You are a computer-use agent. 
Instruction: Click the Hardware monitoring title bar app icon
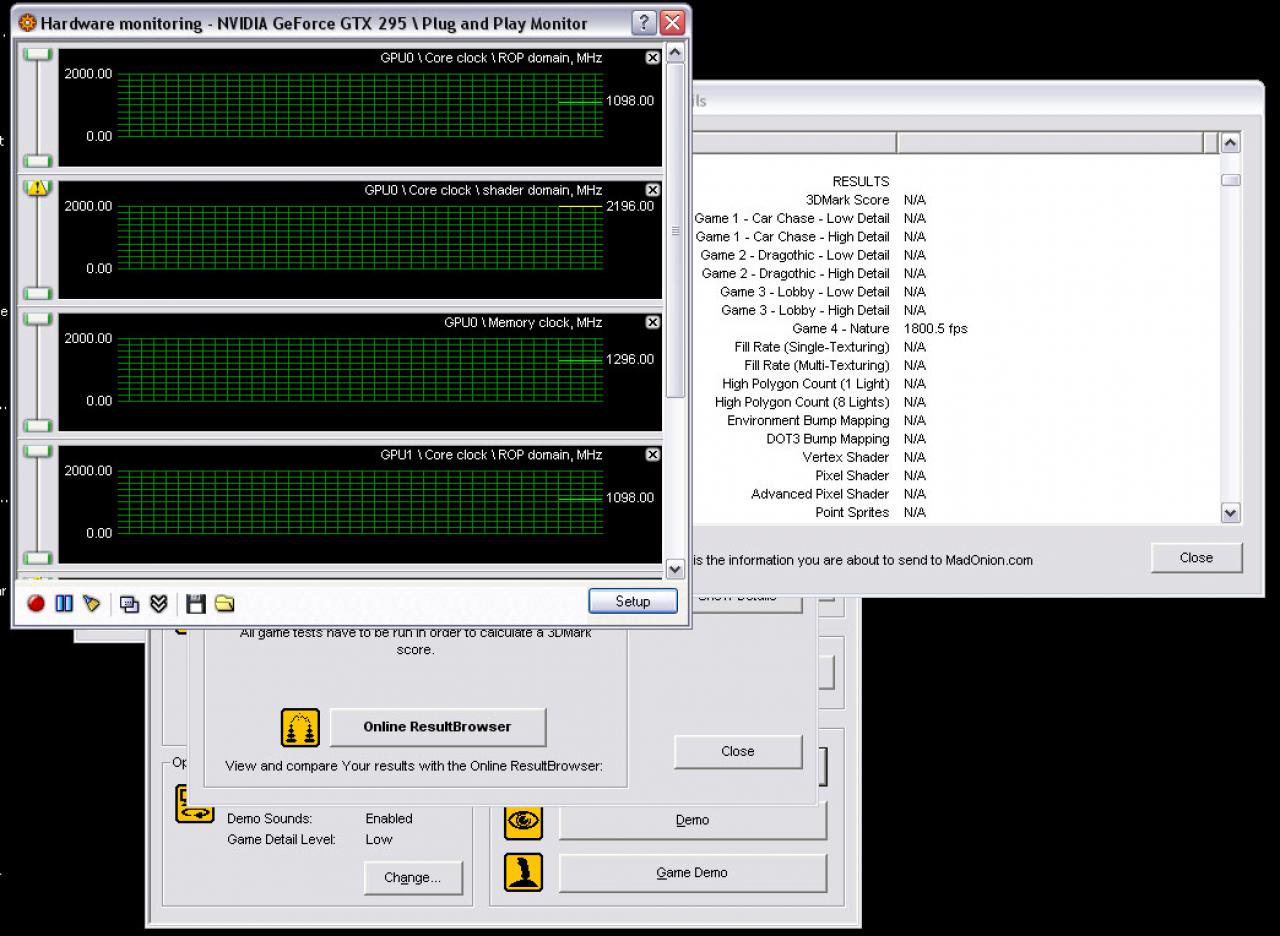click(28, 22)
